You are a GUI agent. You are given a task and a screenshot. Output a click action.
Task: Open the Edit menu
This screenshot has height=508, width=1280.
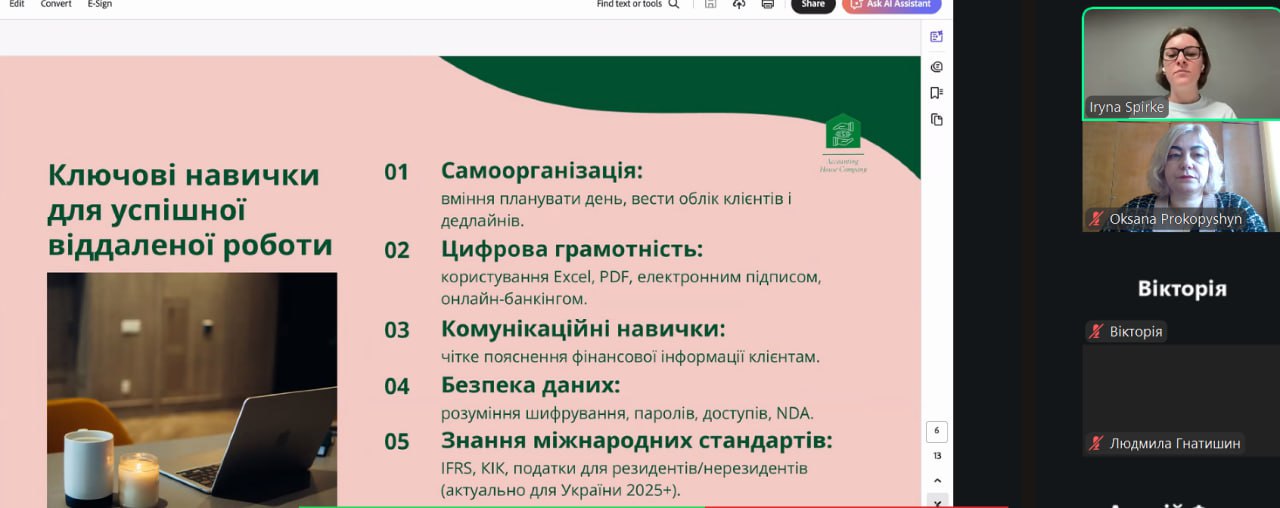point(17,4)
